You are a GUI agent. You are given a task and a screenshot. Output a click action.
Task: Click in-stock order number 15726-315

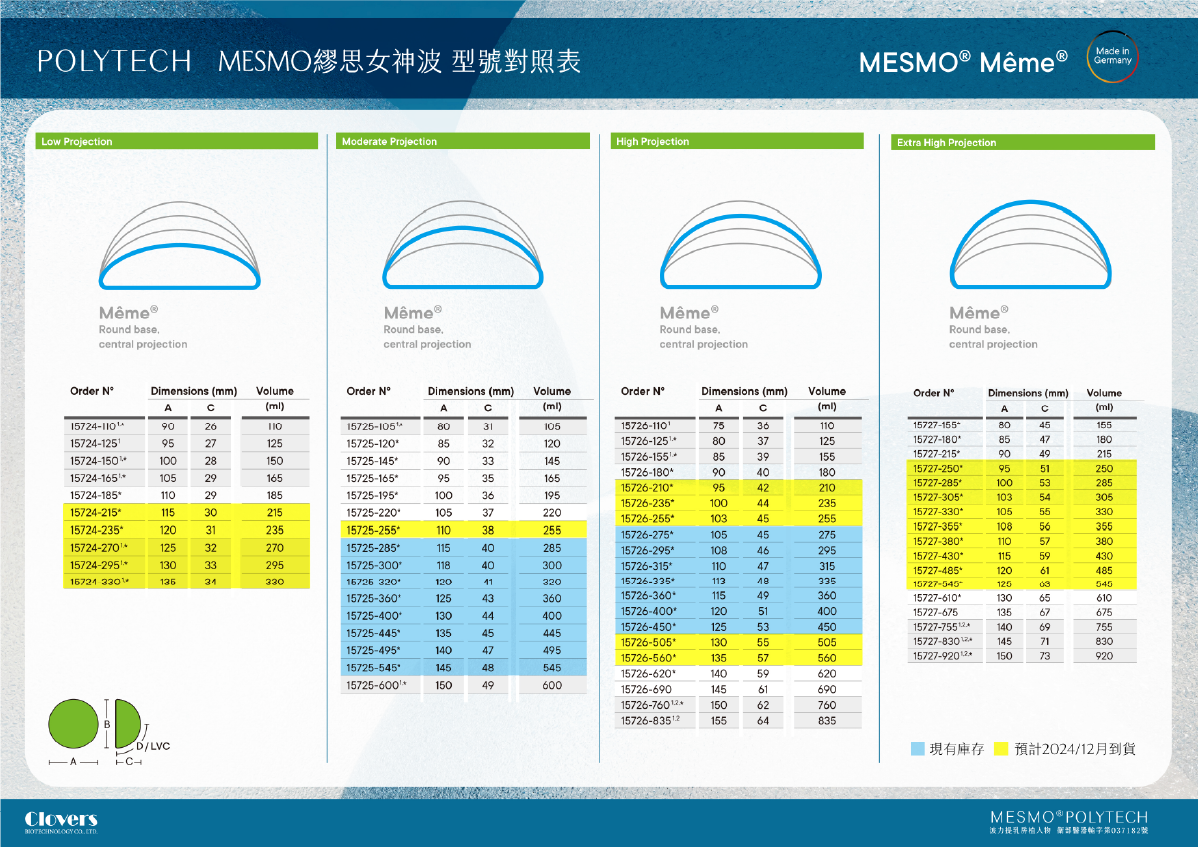tap(646, 567)
